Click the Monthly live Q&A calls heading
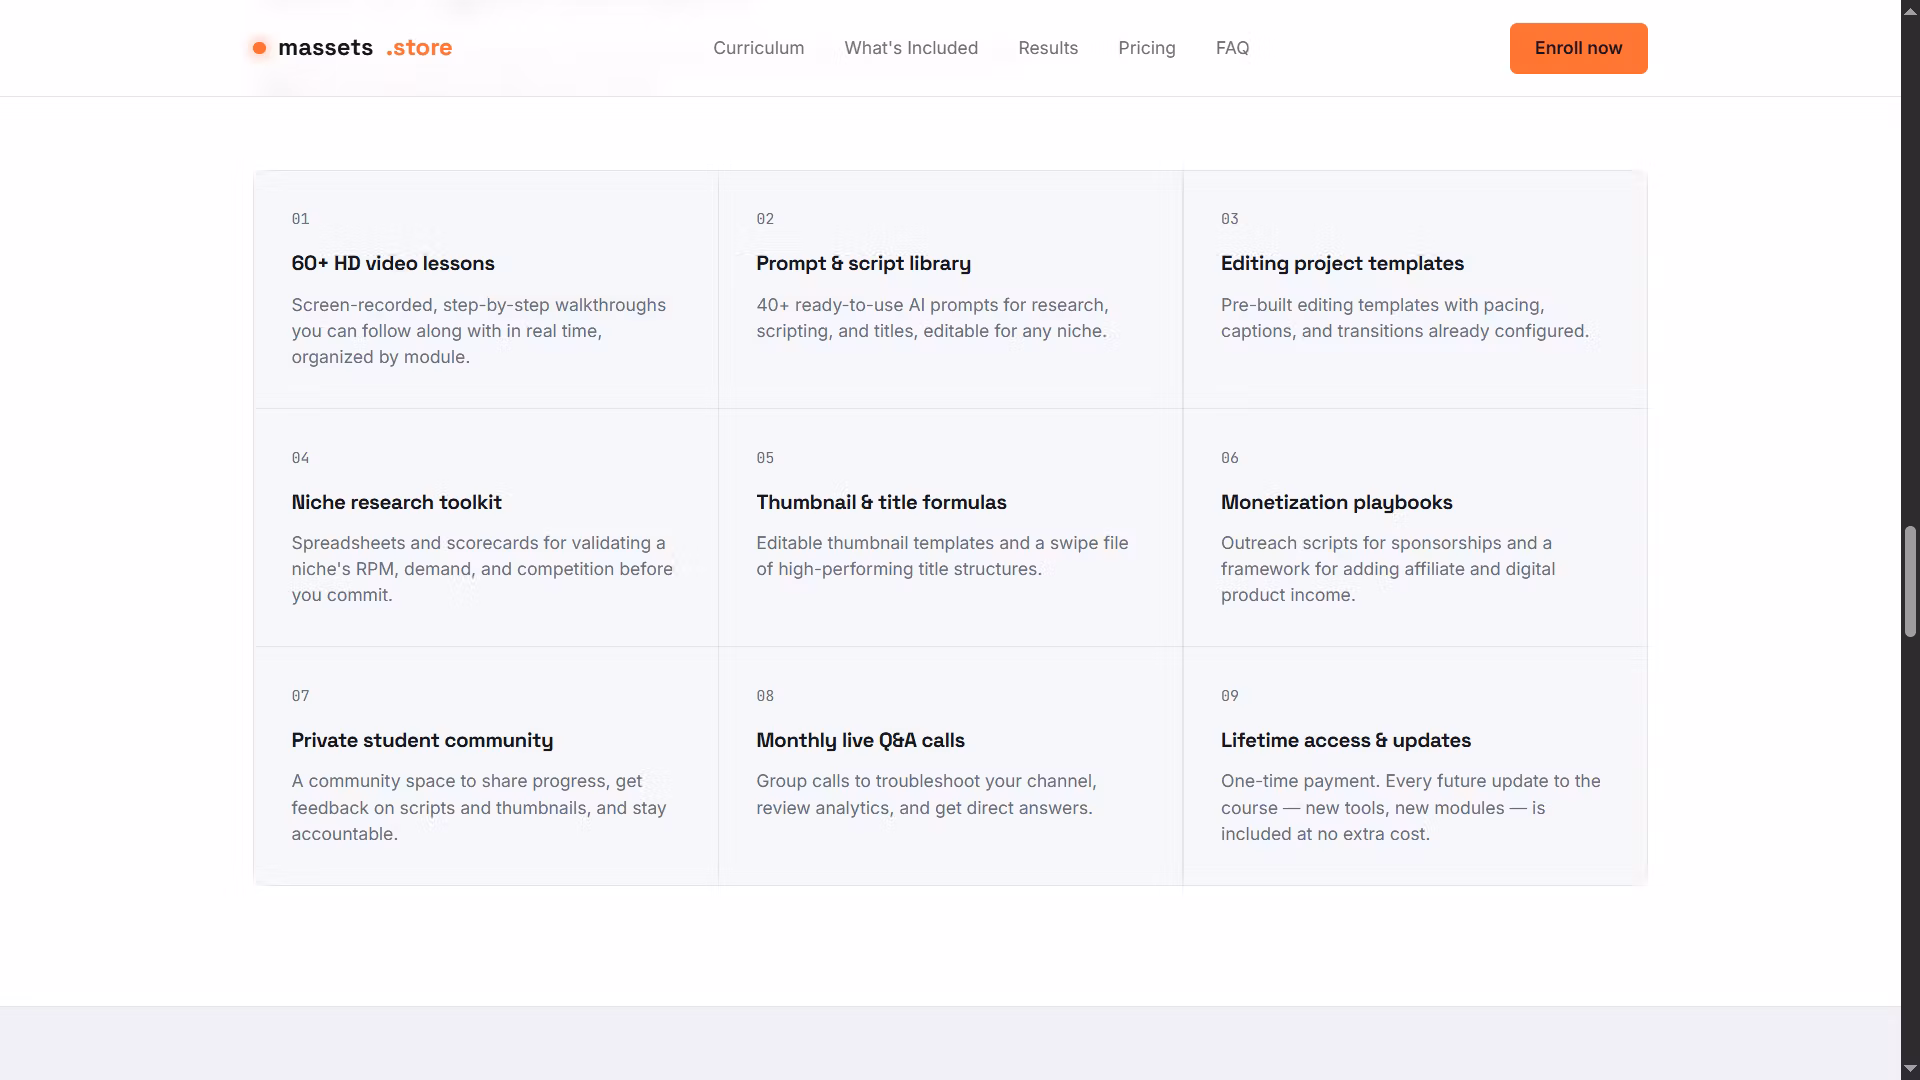 [860, 740]
